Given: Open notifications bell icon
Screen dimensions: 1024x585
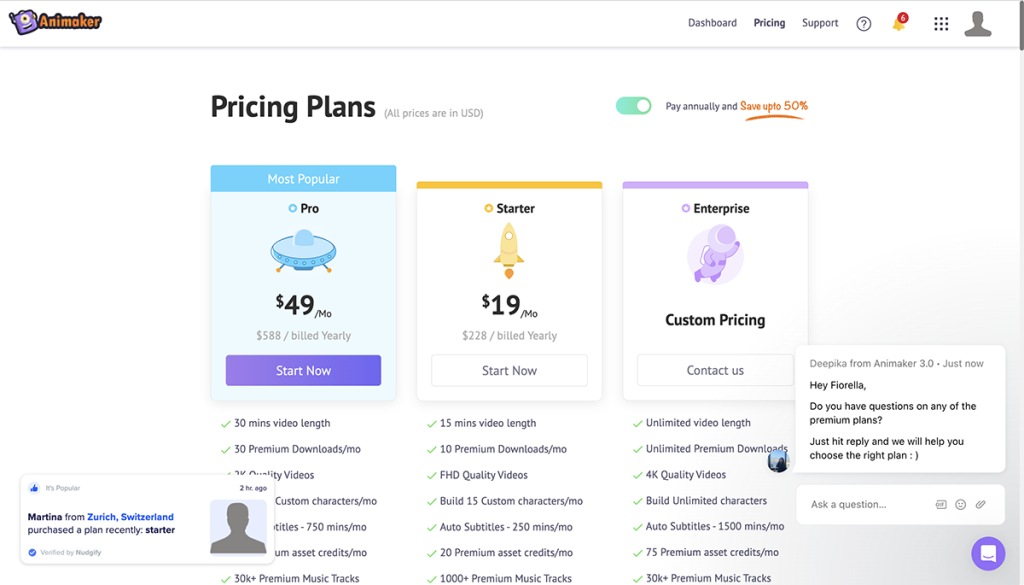Looking at the screenshot, I should pos(898,24).
